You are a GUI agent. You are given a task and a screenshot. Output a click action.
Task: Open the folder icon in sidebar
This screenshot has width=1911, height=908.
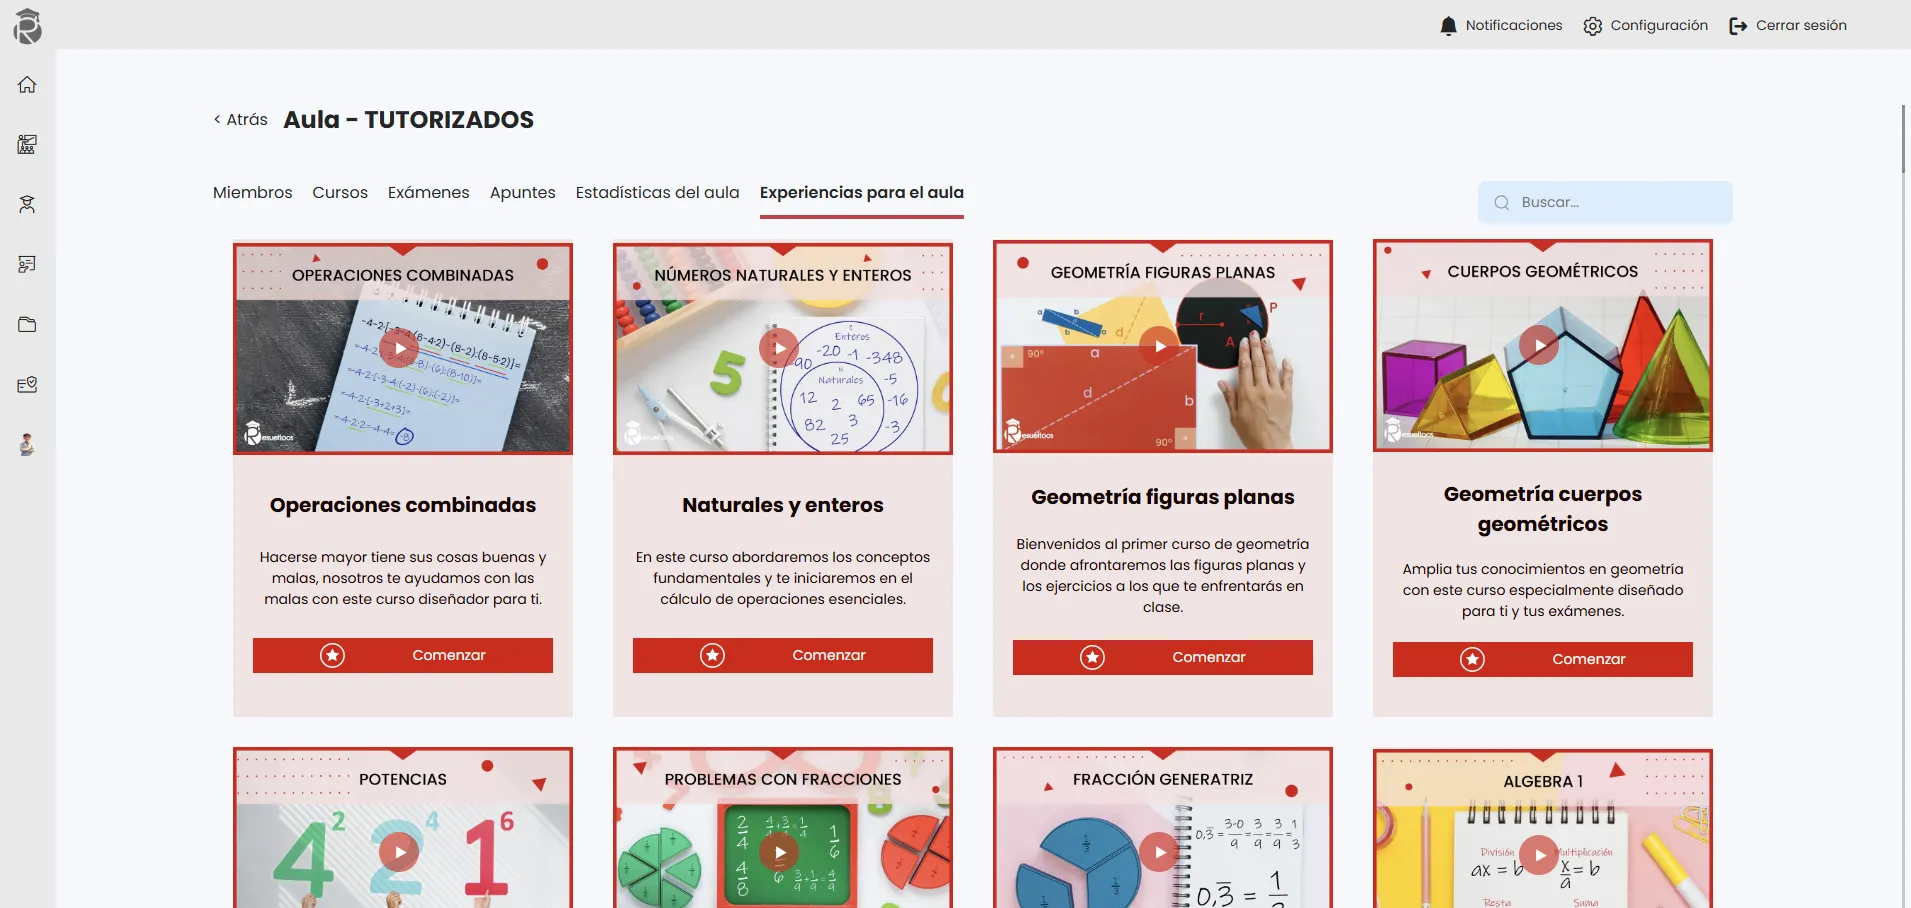(27, 325)
